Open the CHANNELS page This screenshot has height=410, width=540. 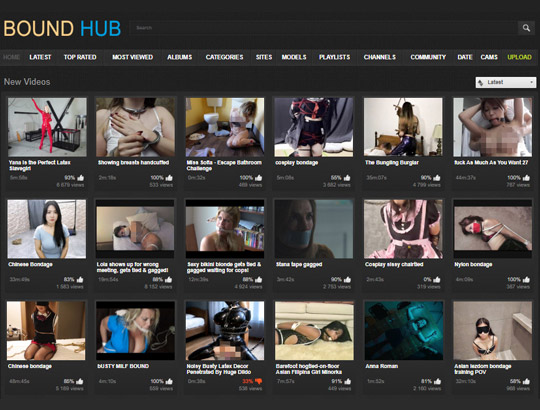tap(380, 57)
